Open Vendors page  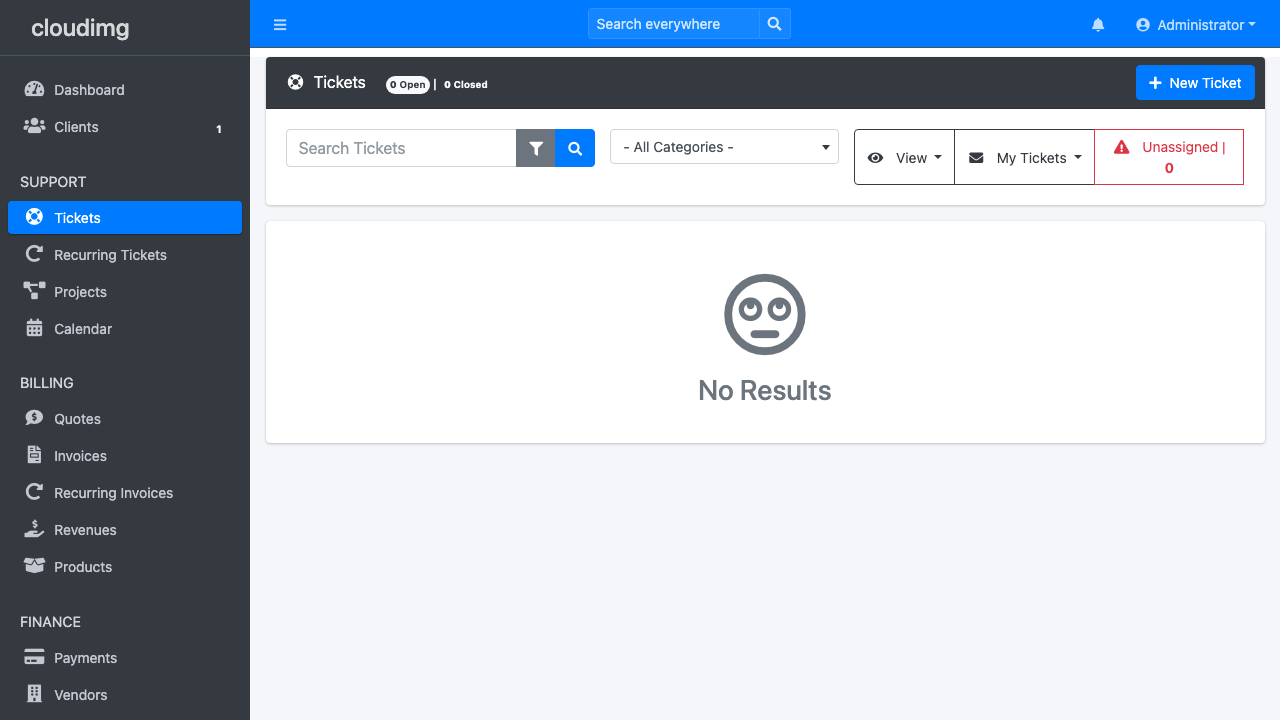(125, 694)
